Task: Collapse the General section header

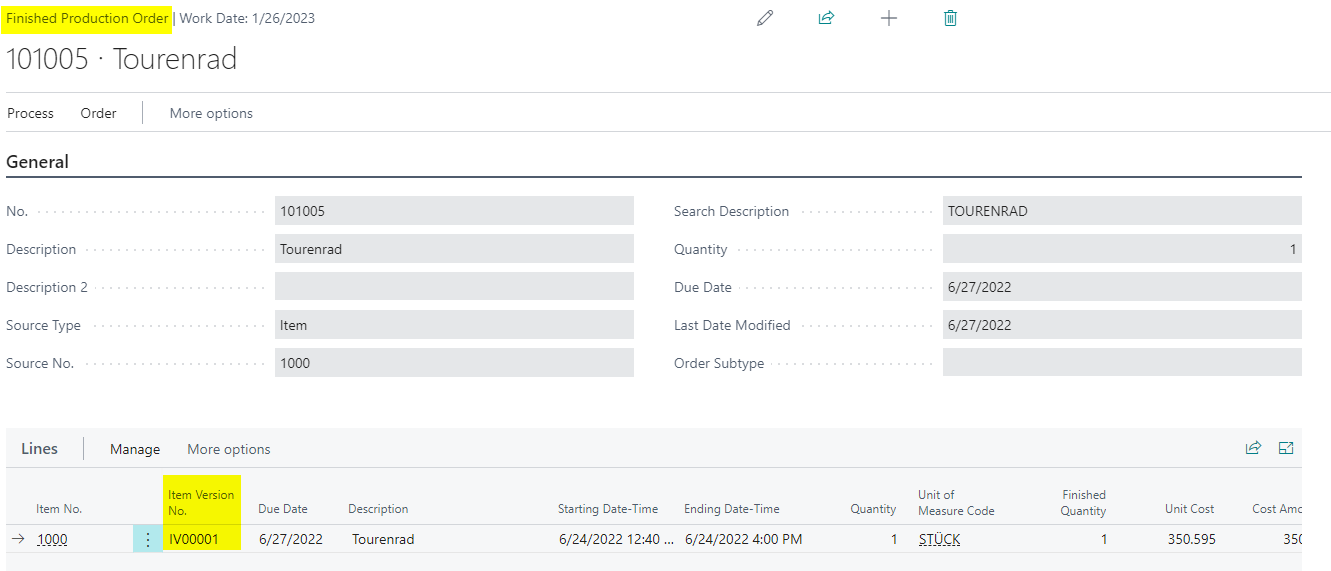Action: click(x=38, y=162)
